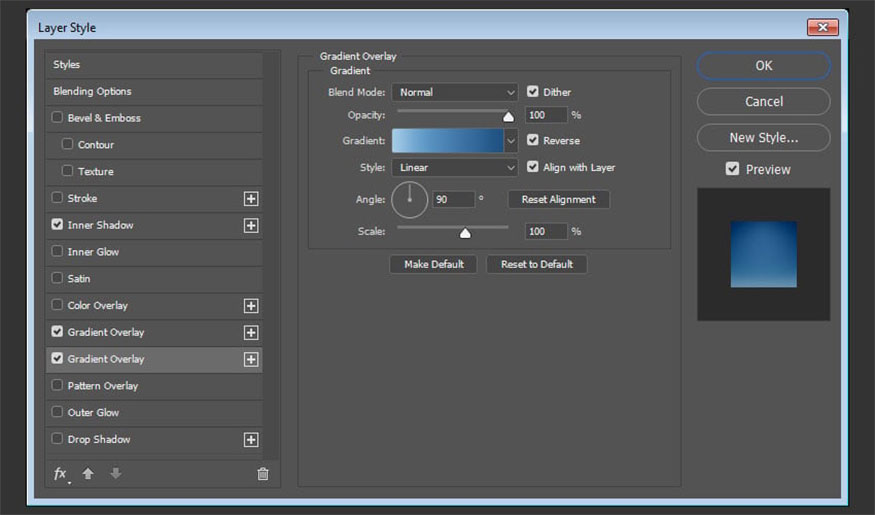Click plus icon beside Color Overlay

pyautogui.click(x=251, y=306)
